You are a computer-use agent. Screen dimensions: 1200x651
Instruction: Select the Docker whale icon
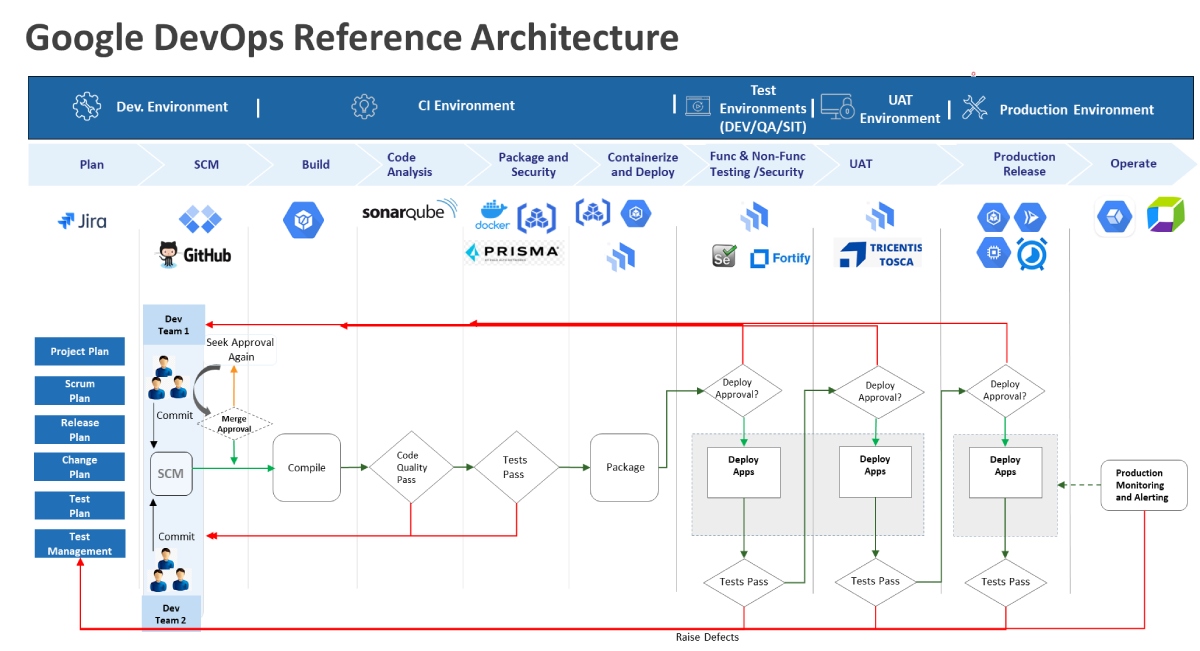click(492, 216)
